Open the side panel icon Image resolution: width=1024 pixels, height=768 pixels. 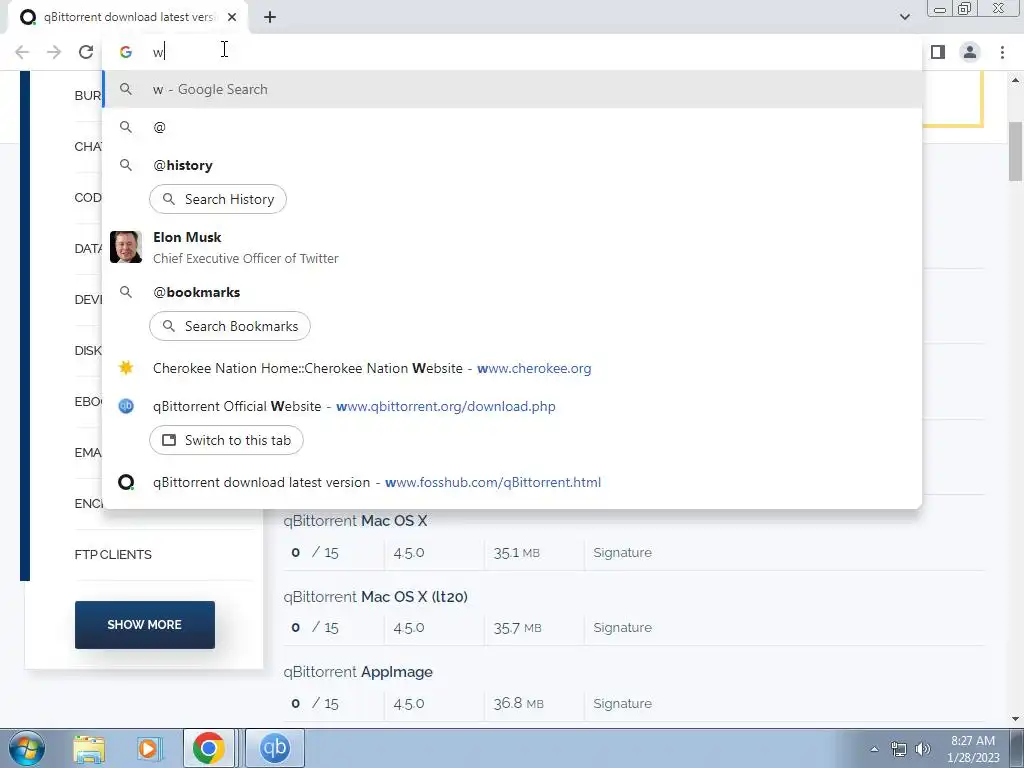(x=938, y=52)
